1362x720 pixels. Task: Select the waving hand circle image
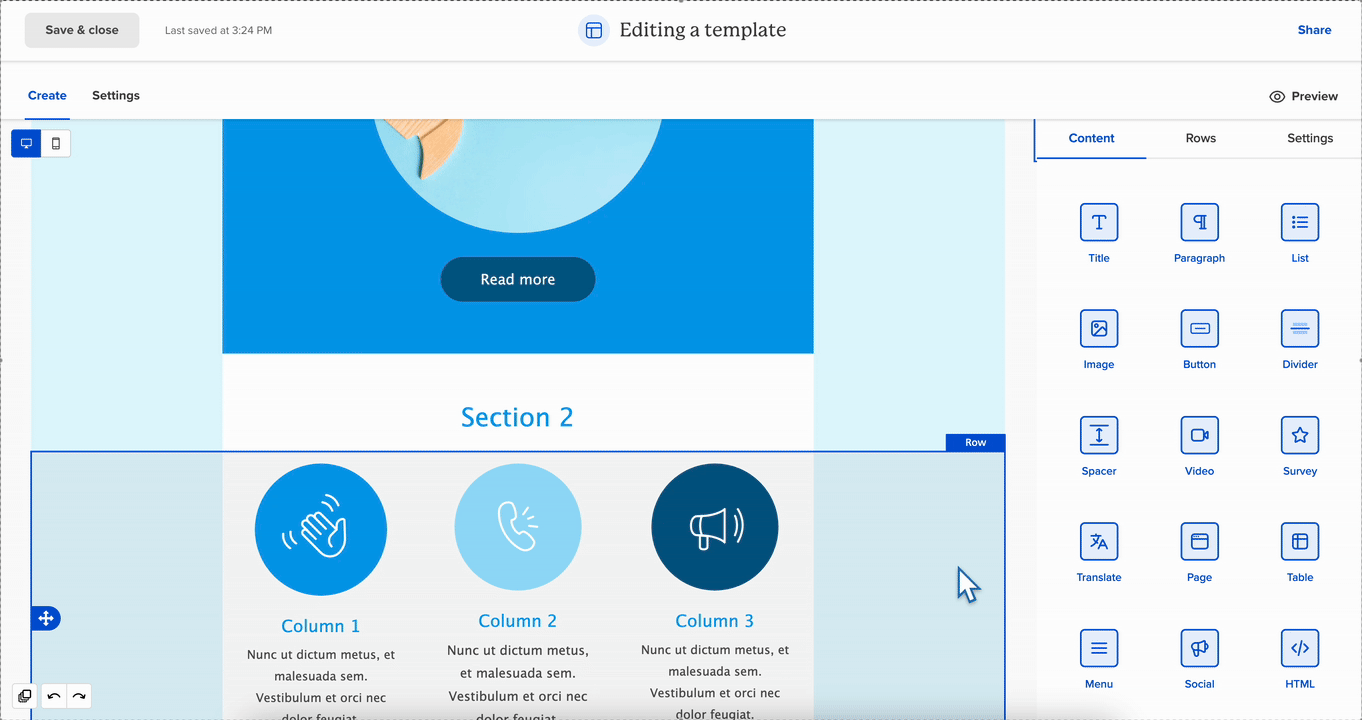321,530
